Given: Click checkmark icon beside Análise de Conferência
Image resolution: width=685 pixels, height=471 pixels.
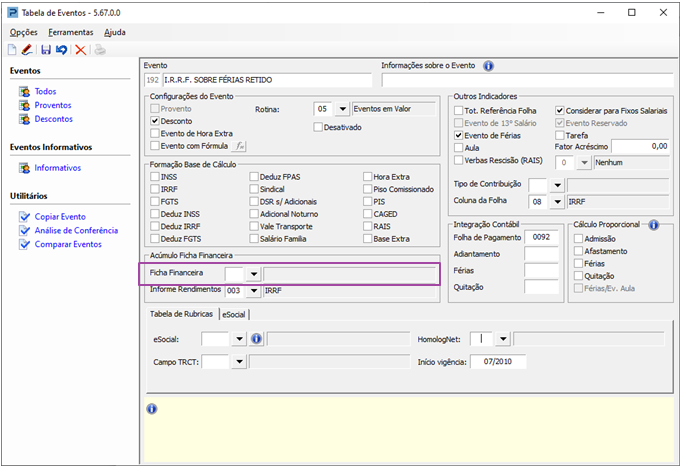Looking at the screenshot, I should [x=24, y=231].
